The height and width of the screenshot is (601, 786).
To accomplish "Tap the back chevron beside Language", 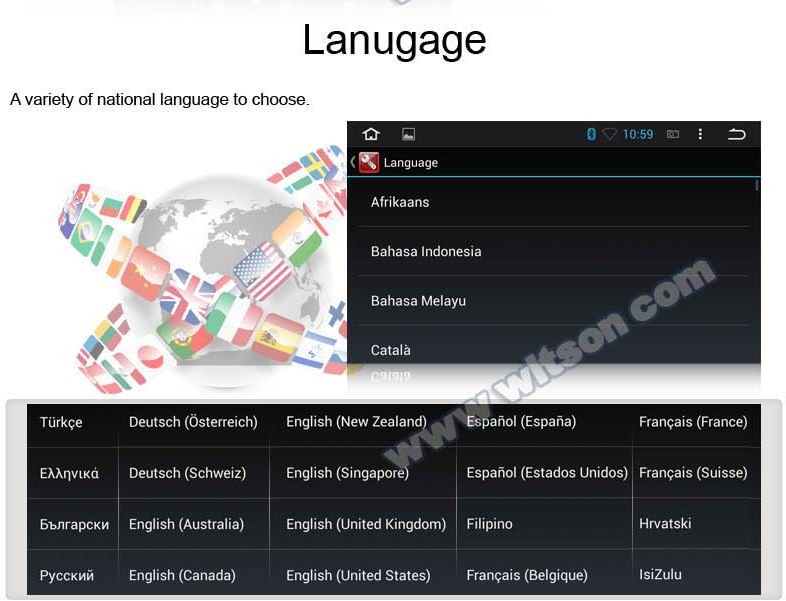I will coord(353,162).
